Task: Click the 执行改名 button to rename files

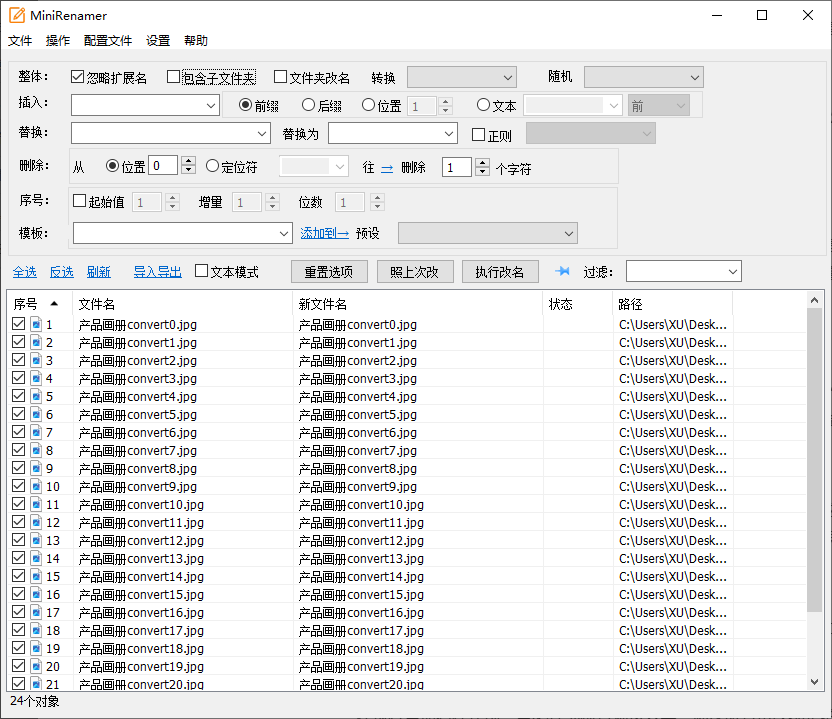Action: 500,271
